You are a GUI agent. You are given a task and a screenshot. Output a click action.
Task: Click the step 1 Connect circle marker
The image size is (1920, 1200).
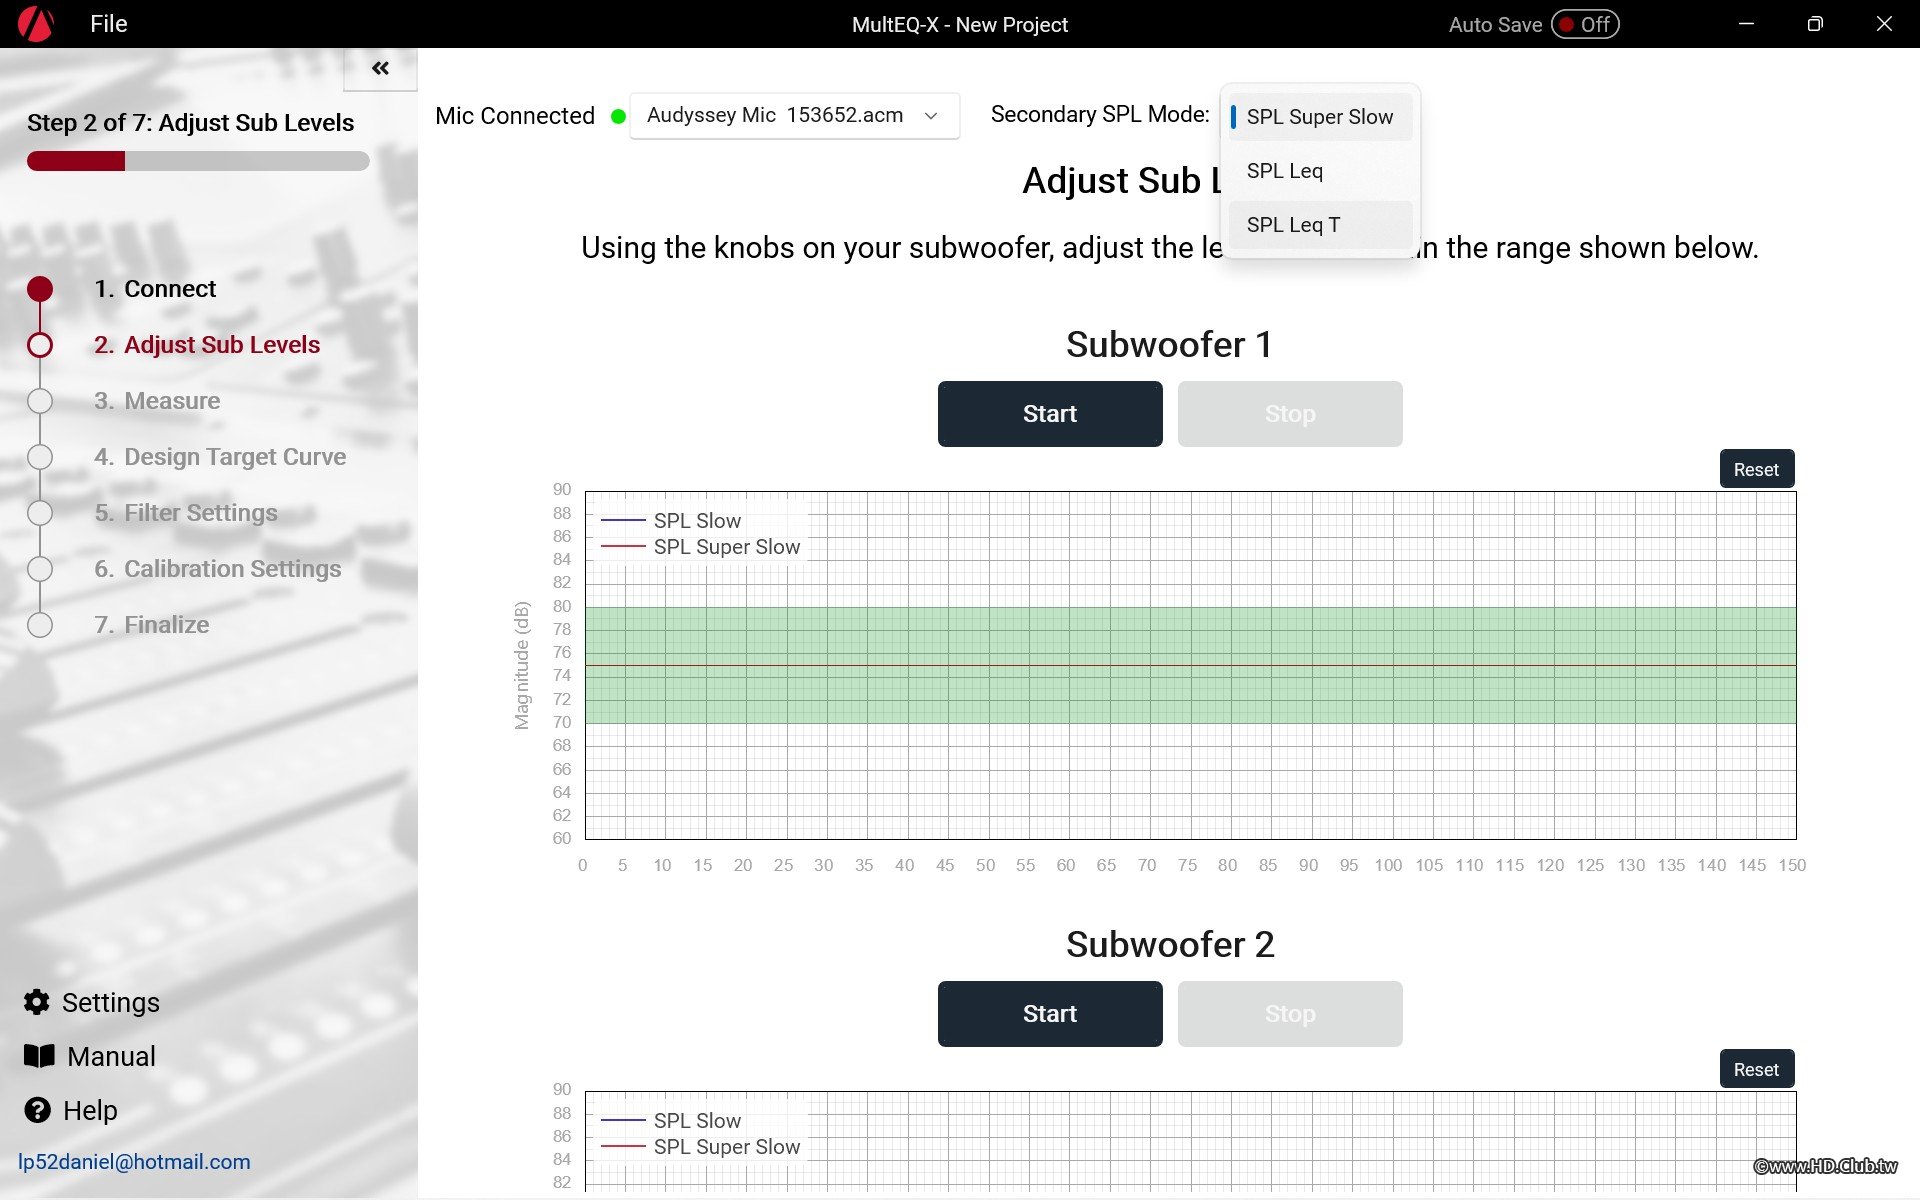coord(40,289)
